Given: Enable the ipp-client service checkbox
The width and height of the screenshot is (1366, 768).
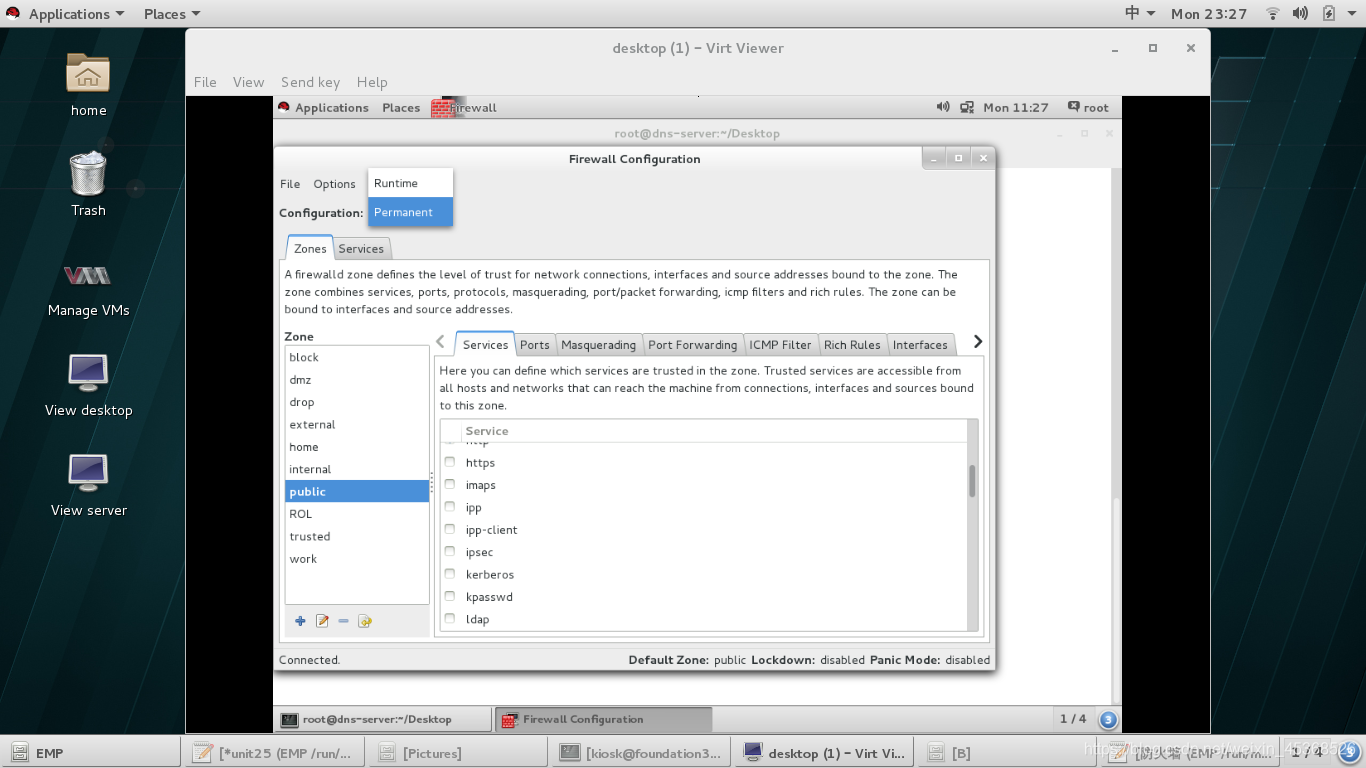Looking at the screenshot, I should pos(450,530).
